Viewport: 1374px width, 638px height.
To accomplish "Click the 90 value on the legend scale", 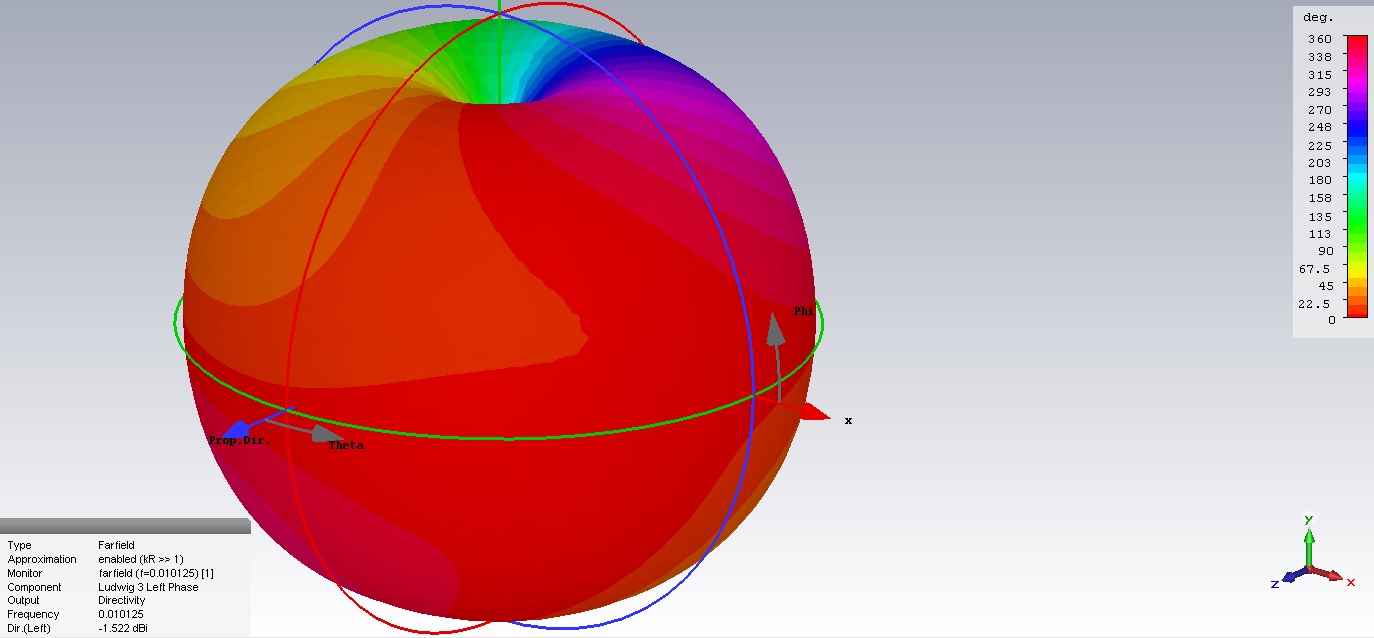I will [1325, 250].
